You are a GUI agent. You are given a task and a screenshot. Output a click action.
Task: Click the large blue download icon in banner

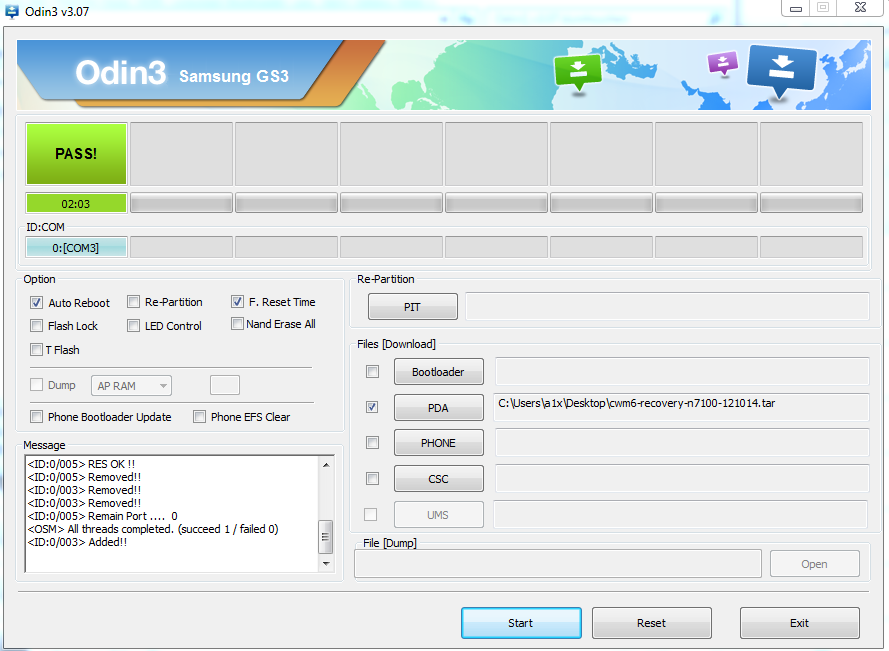point(781,70)
